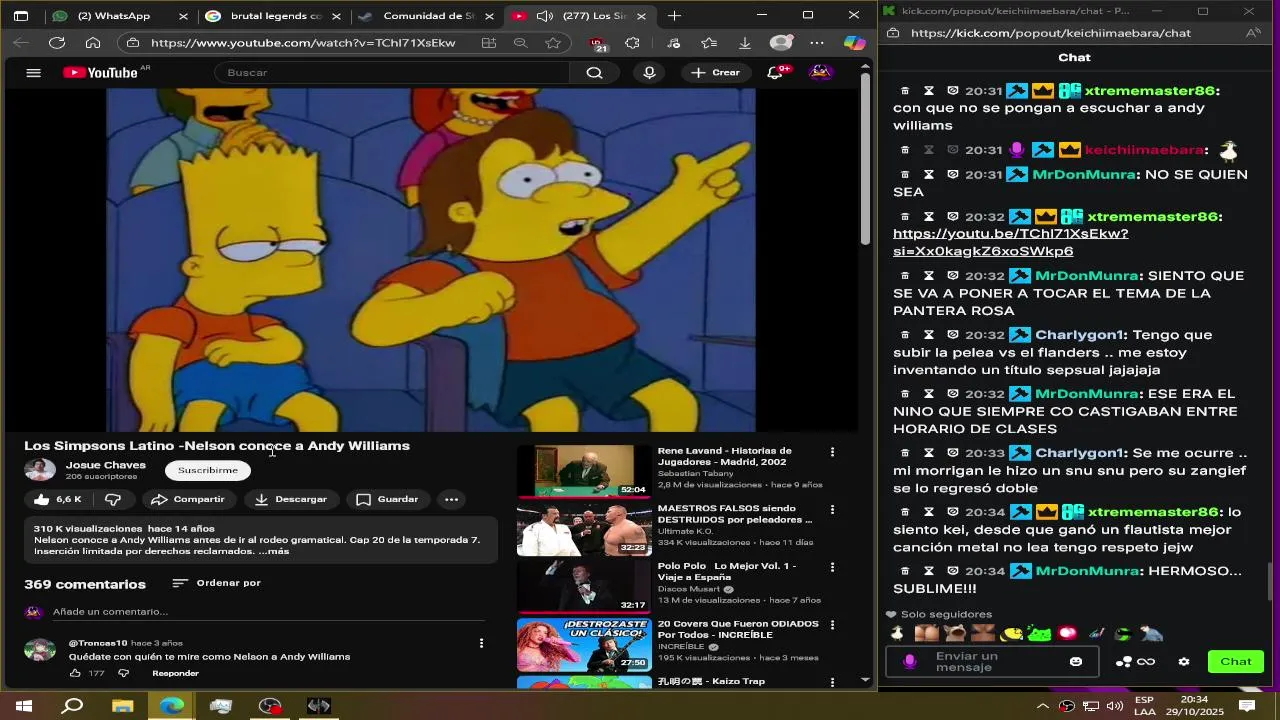The height and width of the screenshot is (720, 1280).
Task: Click the Descargar download button
Action: (291, 499)
